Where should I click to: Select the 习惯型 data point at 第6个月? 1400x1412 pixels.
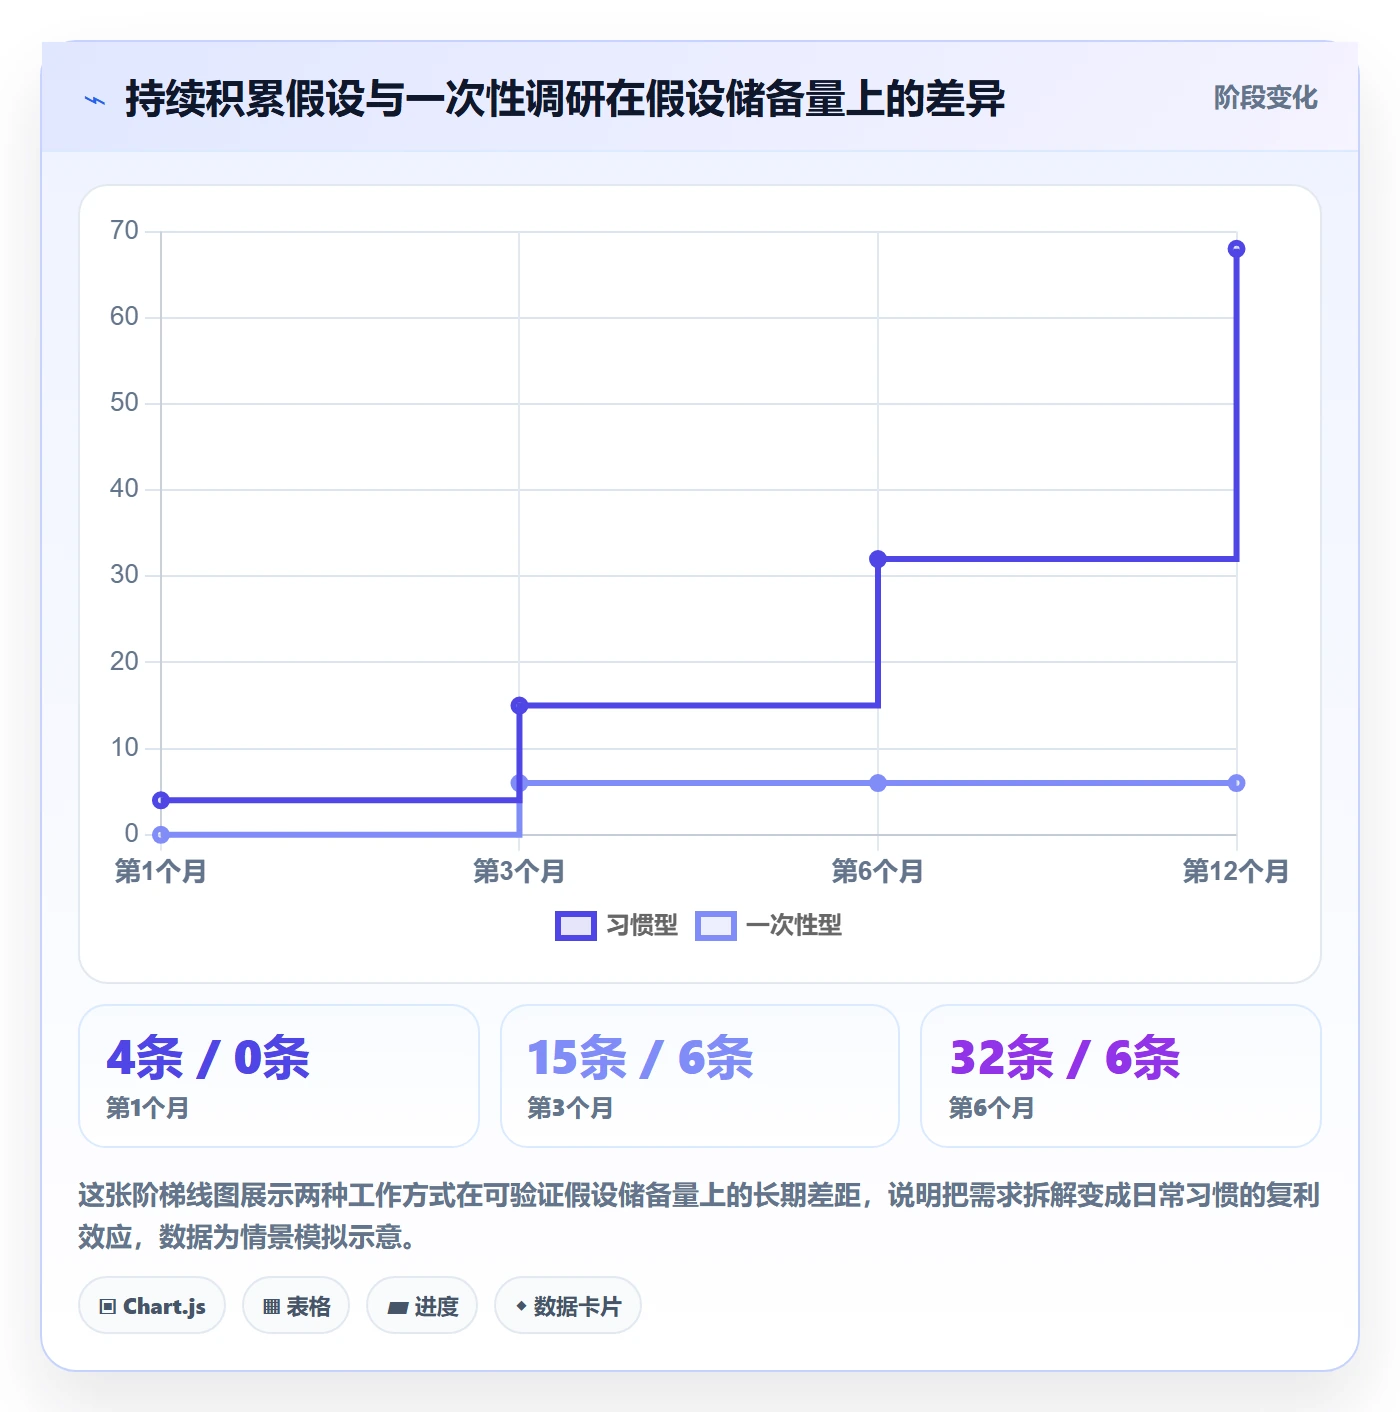coord(878,559)
